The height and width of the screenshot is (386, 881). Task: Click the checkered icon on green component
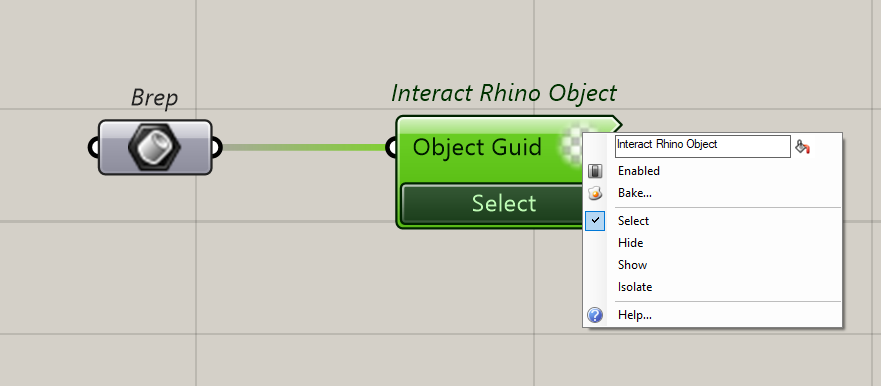(x=571, y=144)
